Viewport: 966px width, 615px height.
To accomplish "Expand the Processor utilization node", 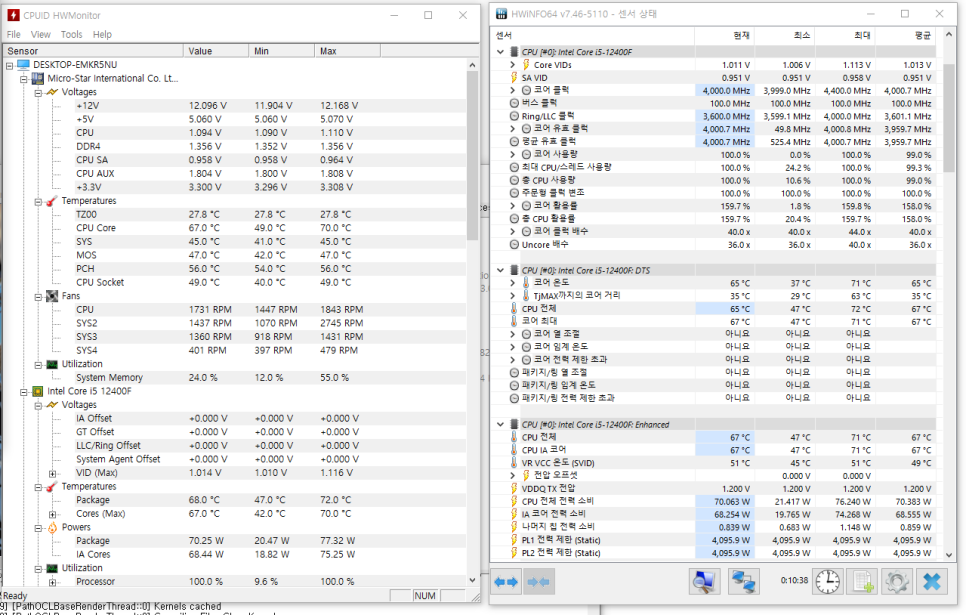I will [52, 582].
